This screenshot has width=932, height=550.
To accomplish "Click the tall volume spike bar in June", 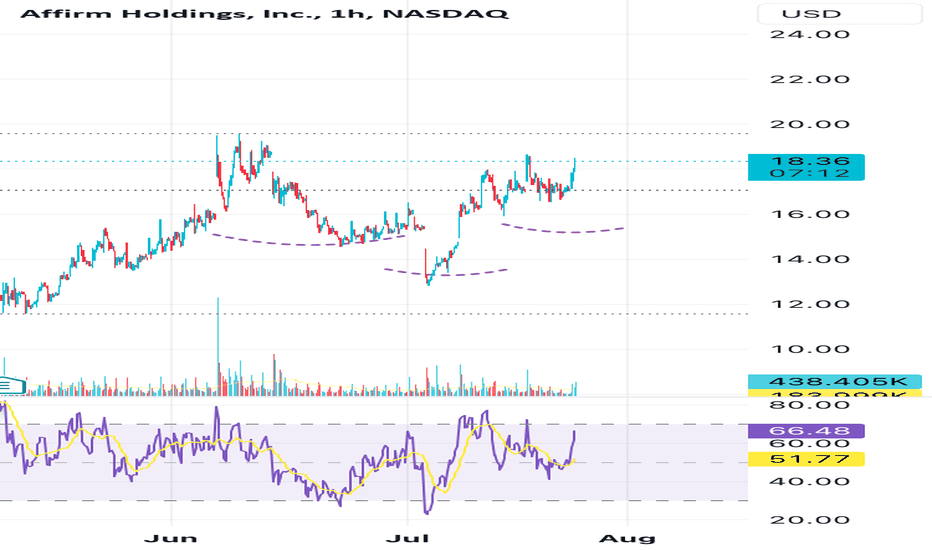I will 218,347.
